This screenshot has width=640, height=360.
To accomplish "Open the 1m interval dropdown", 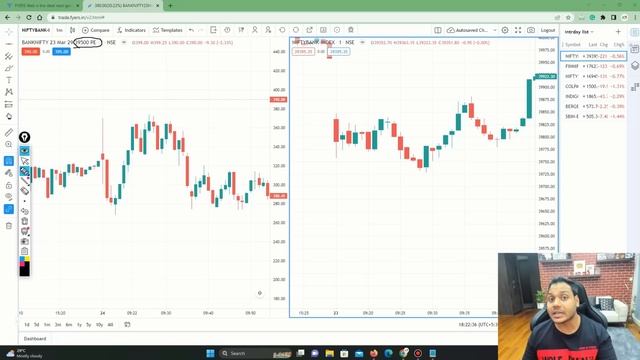I will 60,30.
